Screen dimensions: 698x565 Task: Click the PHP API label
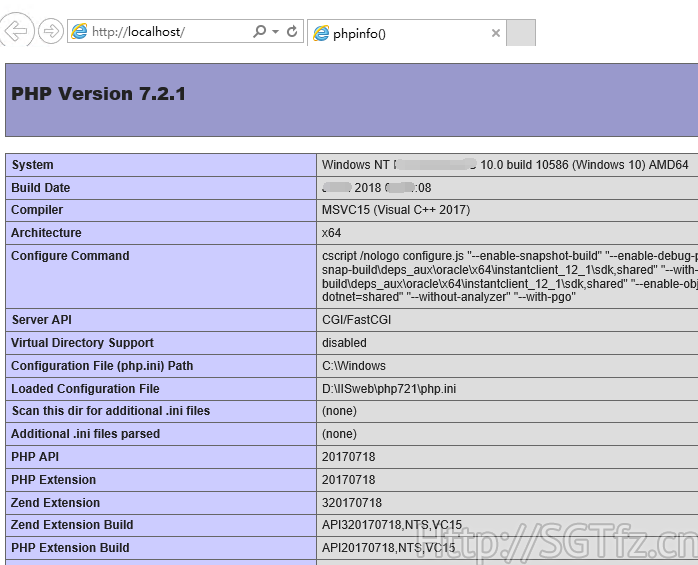click(x=35, y=457)
